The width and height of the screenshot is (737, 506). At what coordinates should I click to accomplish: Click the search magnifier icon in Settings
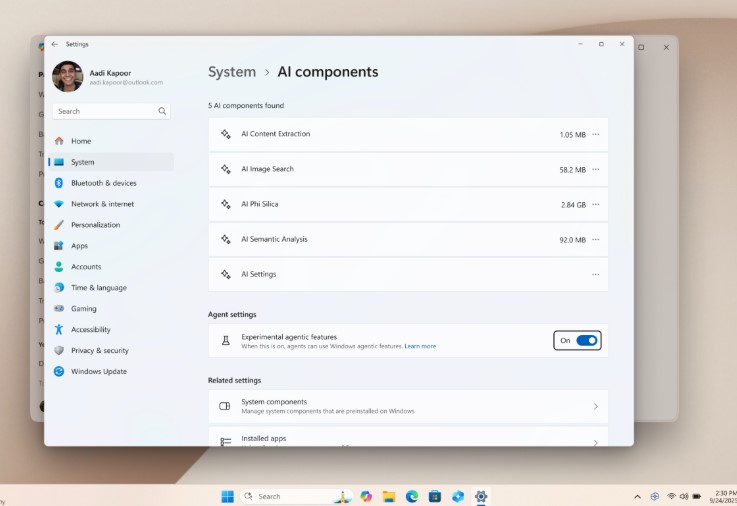162,111
